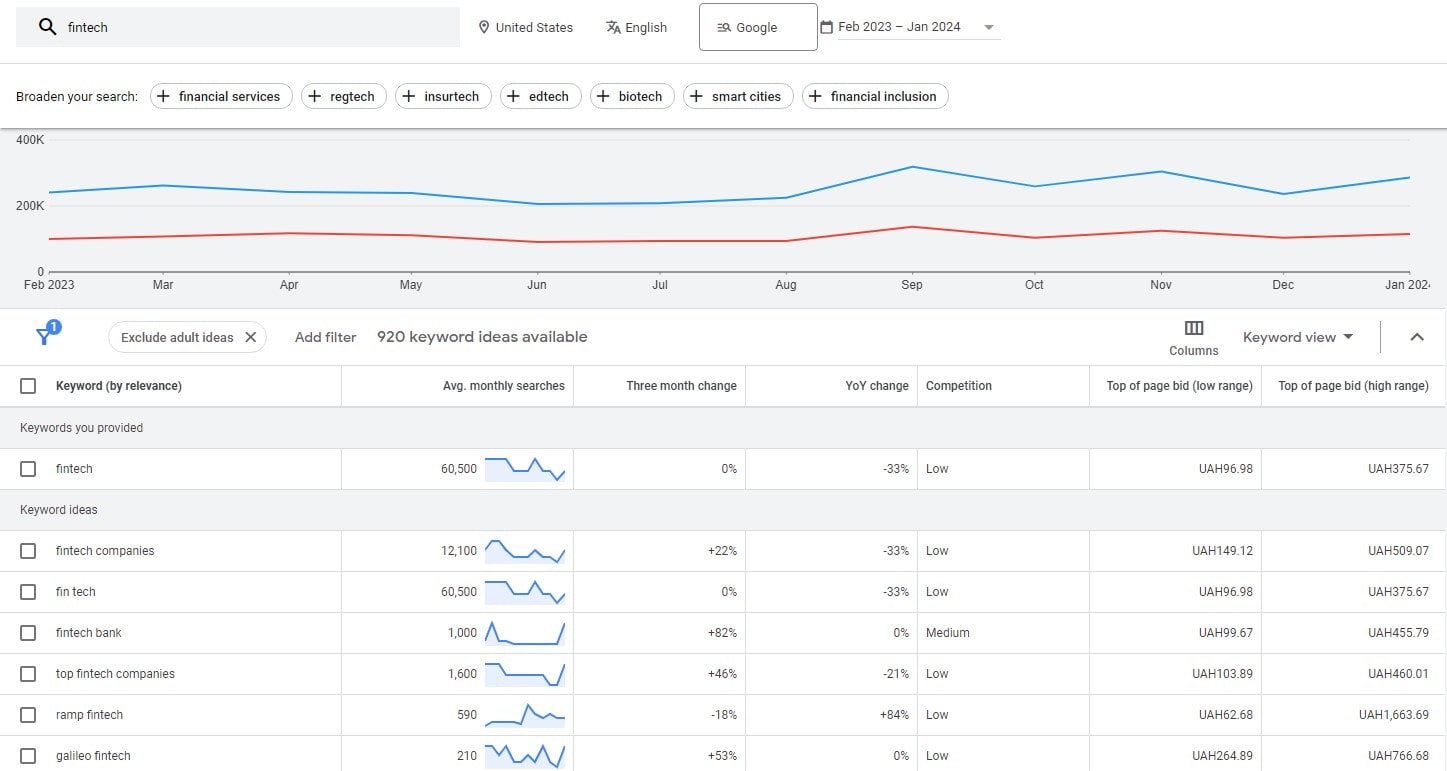This screenshot has width=1447, height=771.
Task: Click the top fintech companies keyword text
Action: (115, 674)
